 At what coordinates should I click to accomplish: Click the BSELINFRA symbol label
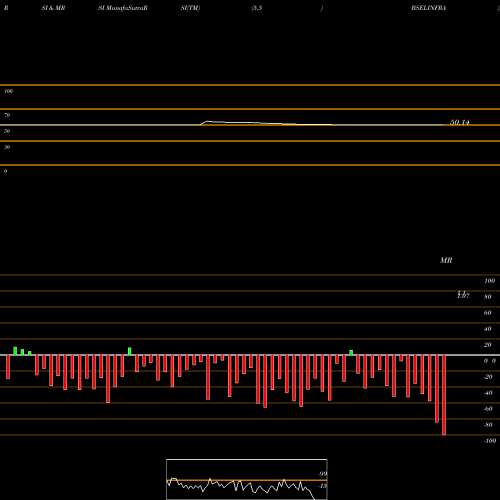tap(429, 8)
